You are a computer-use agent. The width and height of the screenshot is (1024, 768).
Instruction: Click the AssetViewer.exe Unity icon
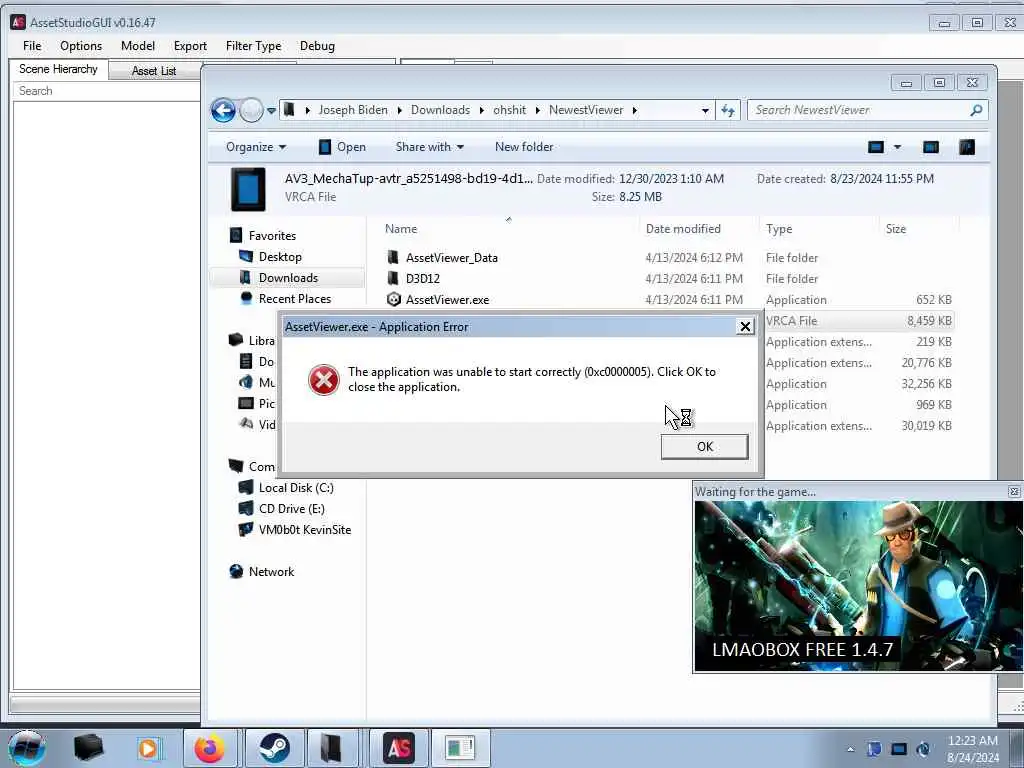click(393, 300)
